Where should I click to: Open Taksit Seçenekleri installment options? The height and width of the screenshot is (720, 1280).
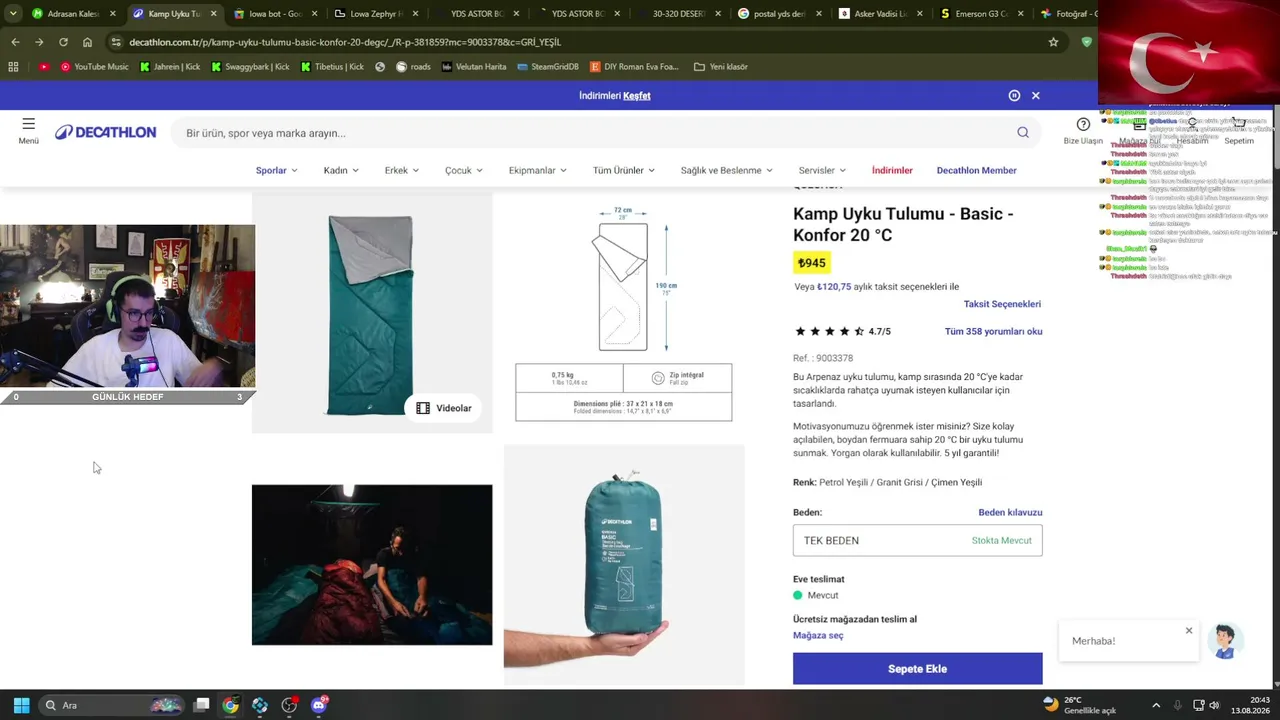pos(1002,304)
